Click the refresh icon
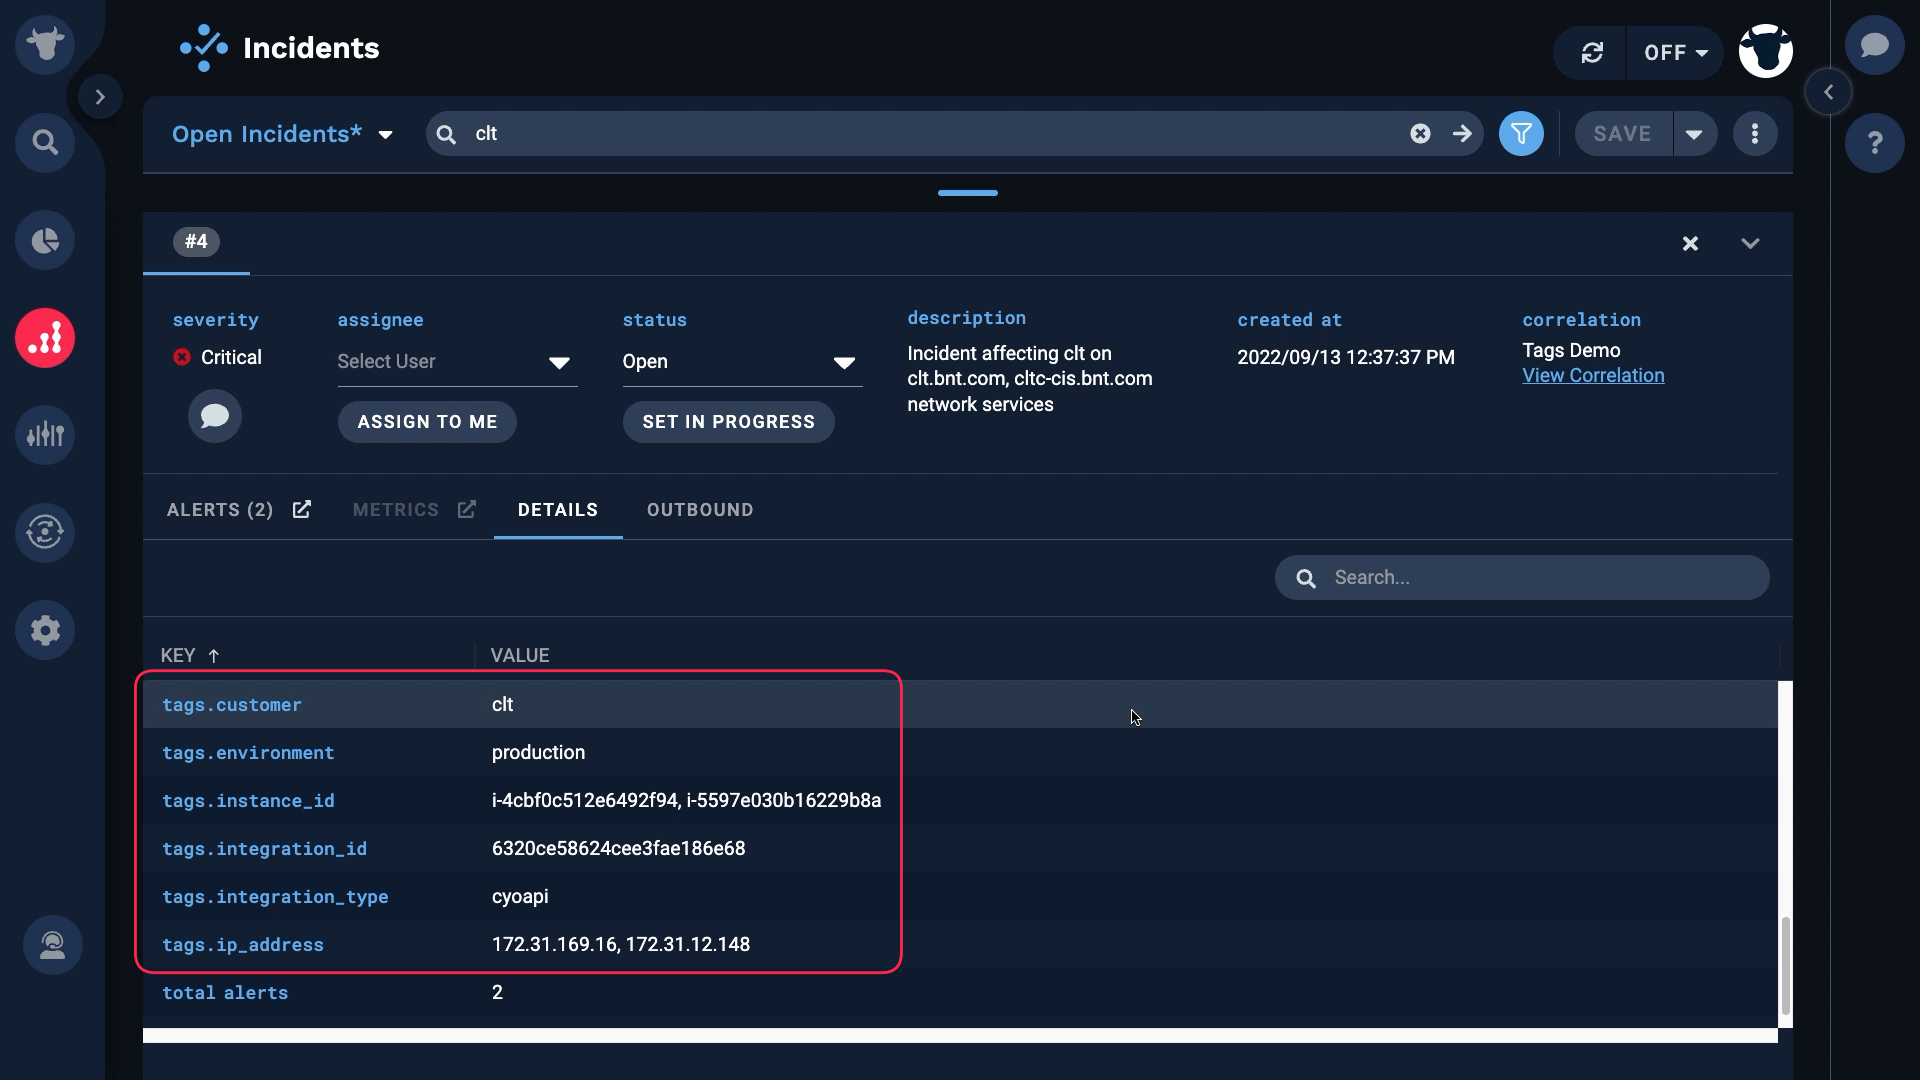The height and width of the screenshot is (1080, 1920). coord(1592,52)
